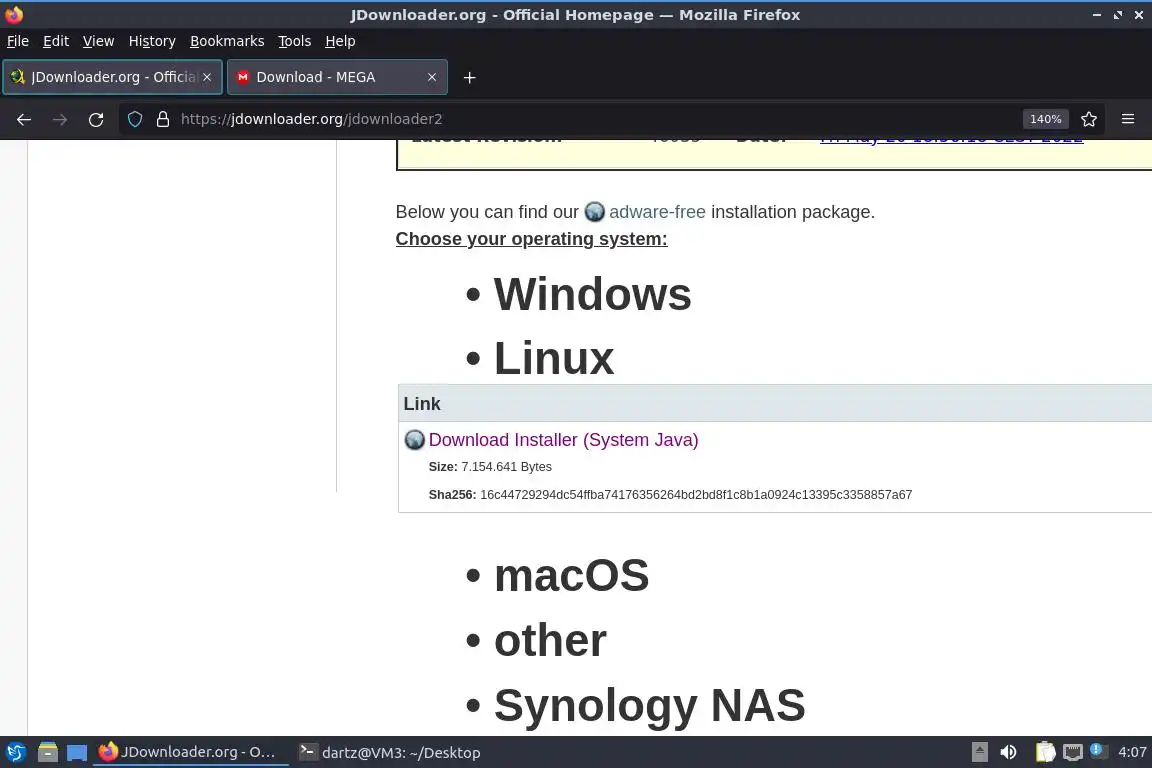The height and width of the screenshot is (768, 1152).
Task: Click the globe icon beside Download Installer
Action: (414, 439)
